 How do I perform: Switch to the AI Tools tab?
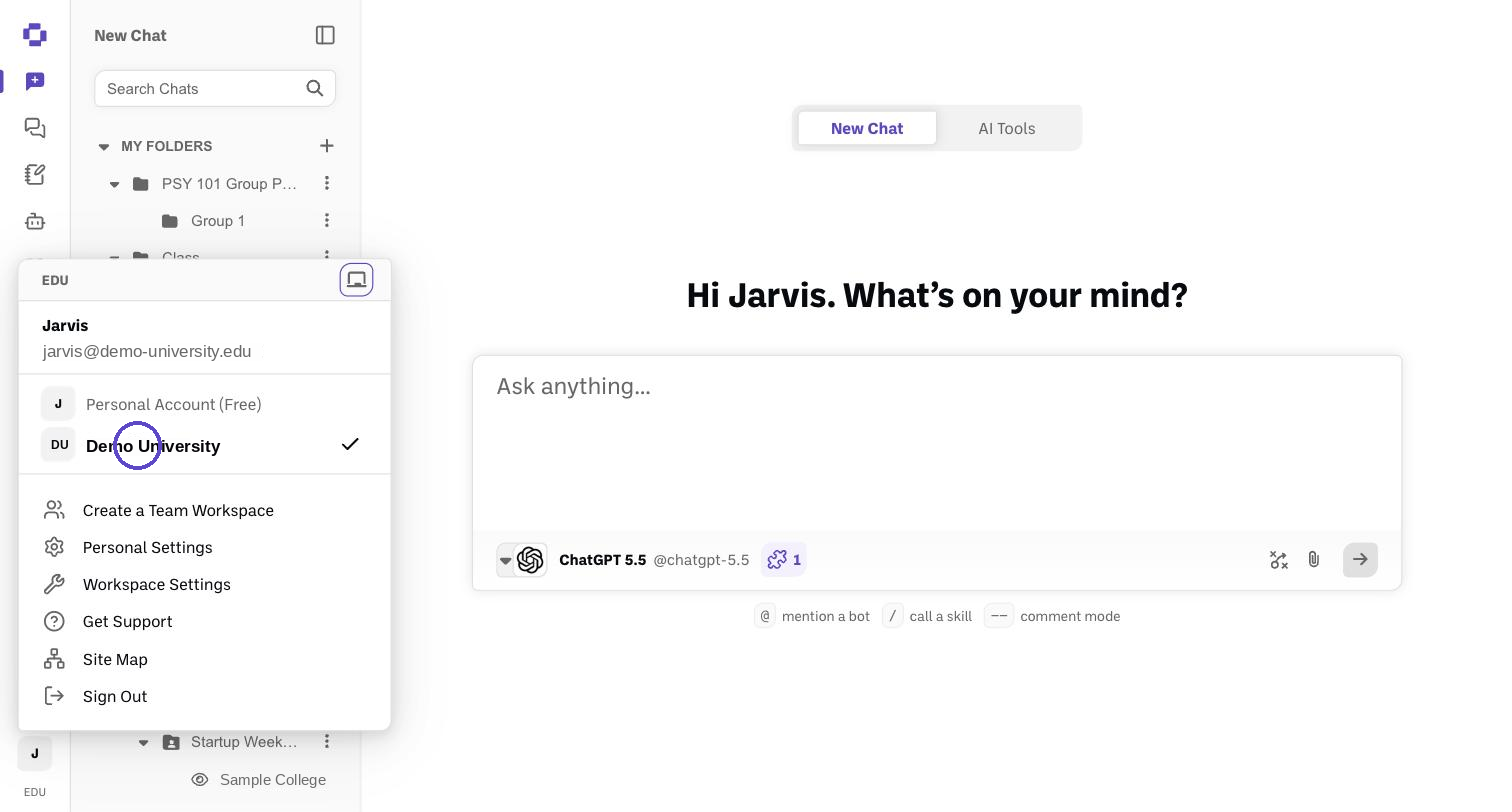[x=1007, y=128]
